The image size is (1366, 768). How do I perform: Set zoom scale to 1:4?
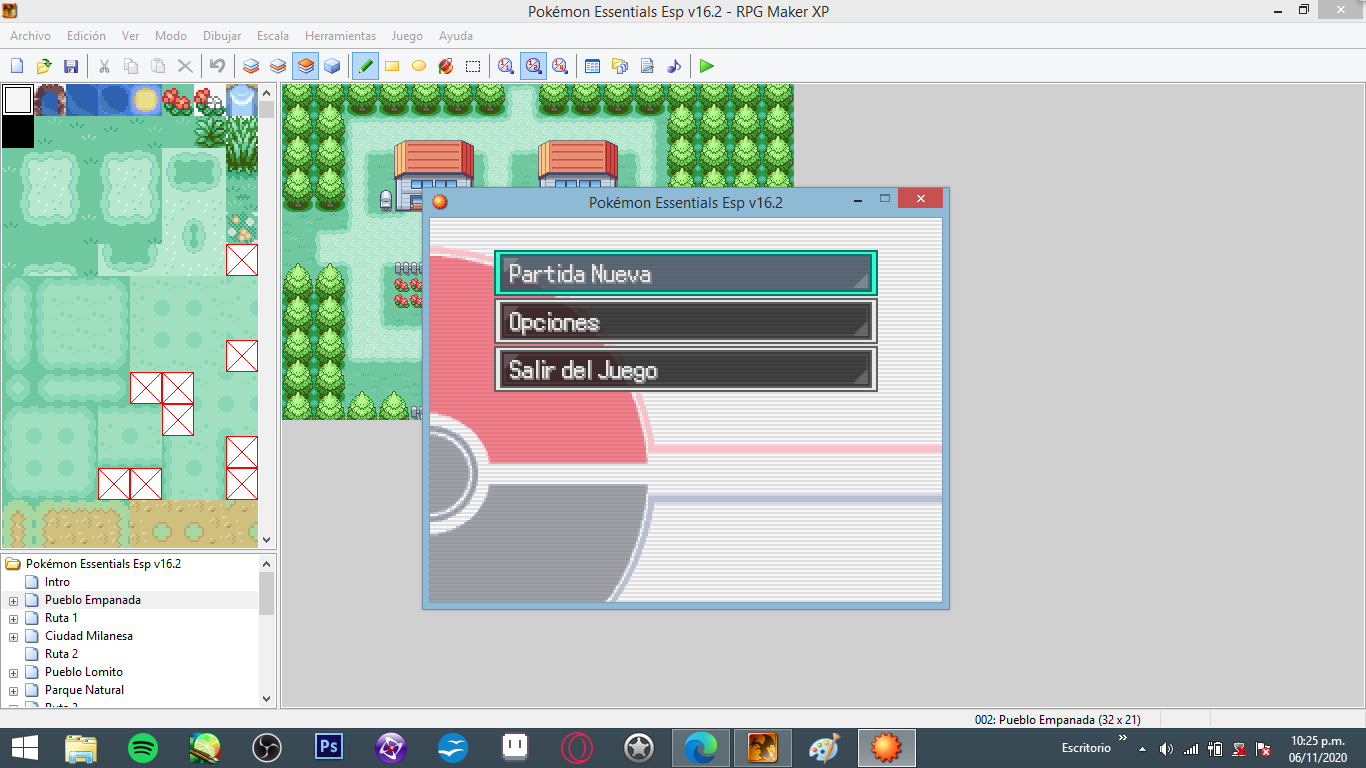click(560, 66)
